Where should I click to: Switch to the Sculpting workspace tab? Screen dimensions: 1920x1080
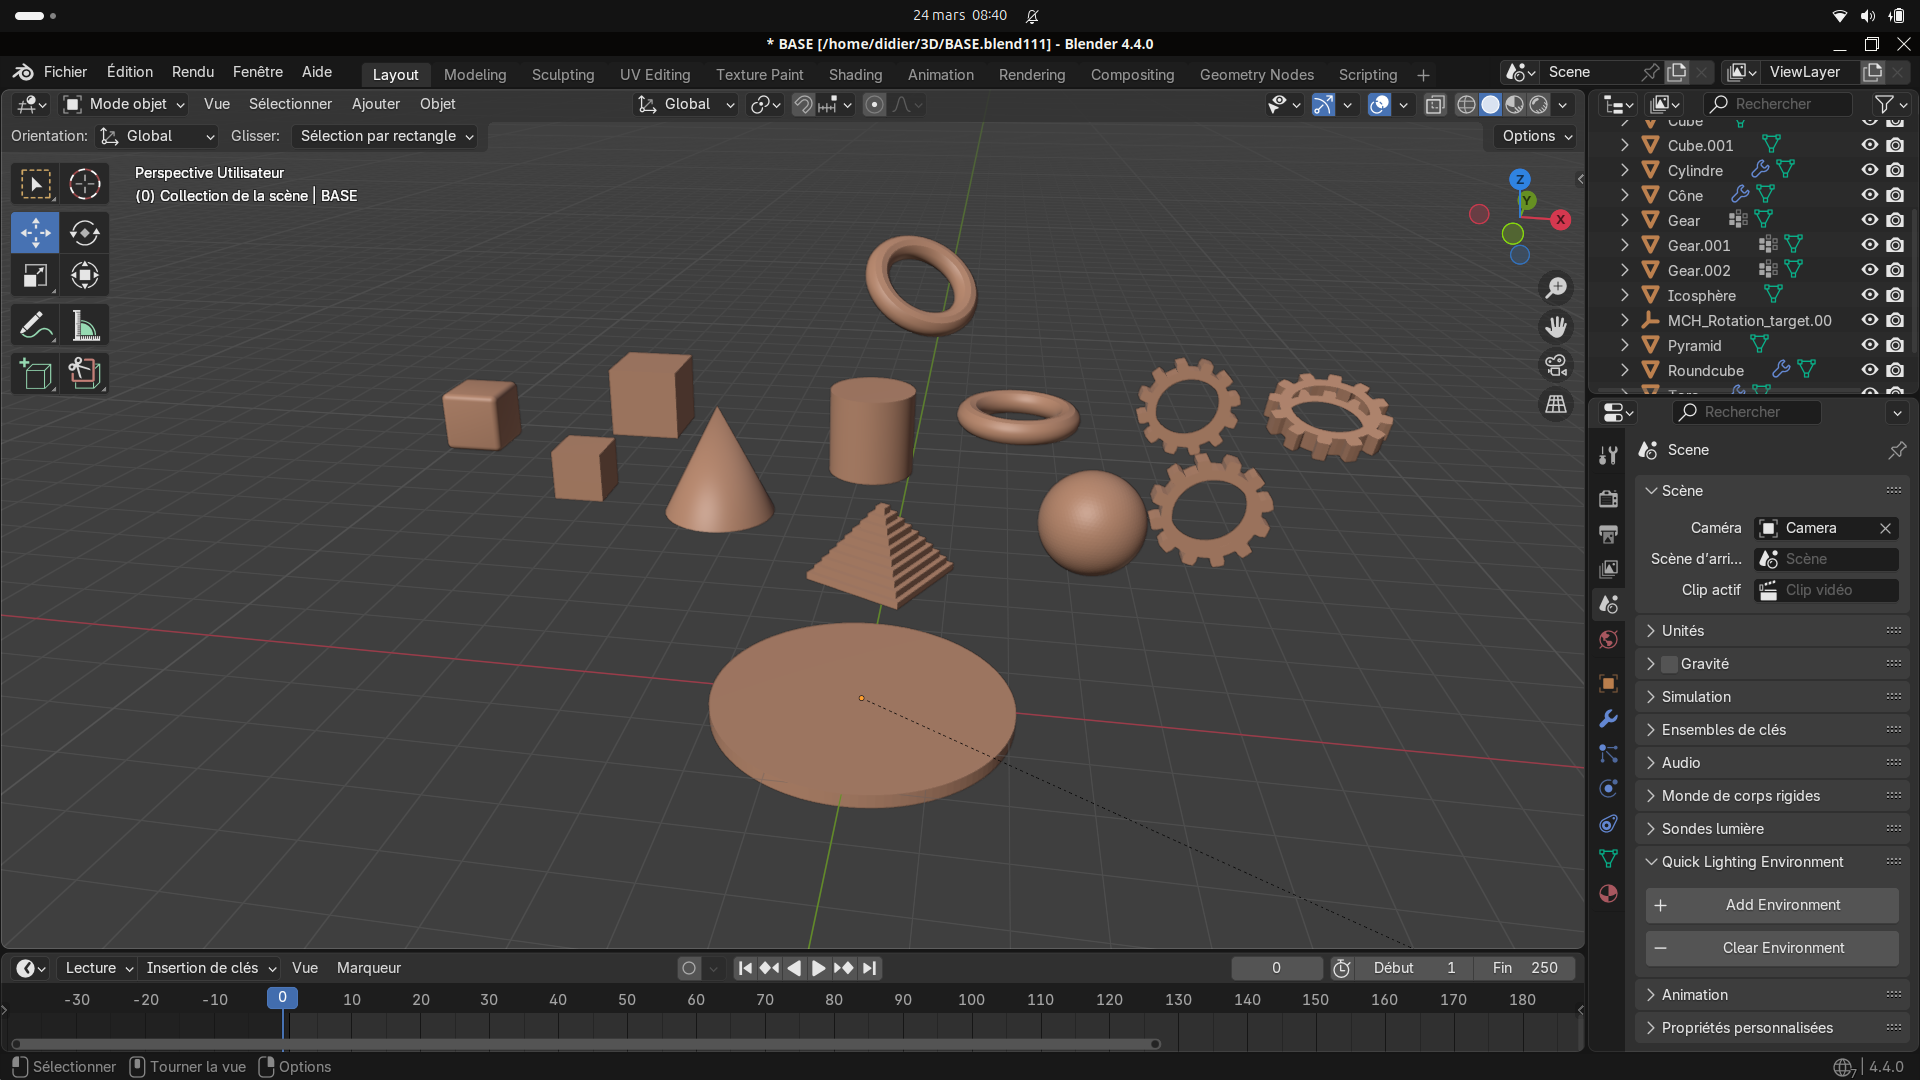point(562,75)
